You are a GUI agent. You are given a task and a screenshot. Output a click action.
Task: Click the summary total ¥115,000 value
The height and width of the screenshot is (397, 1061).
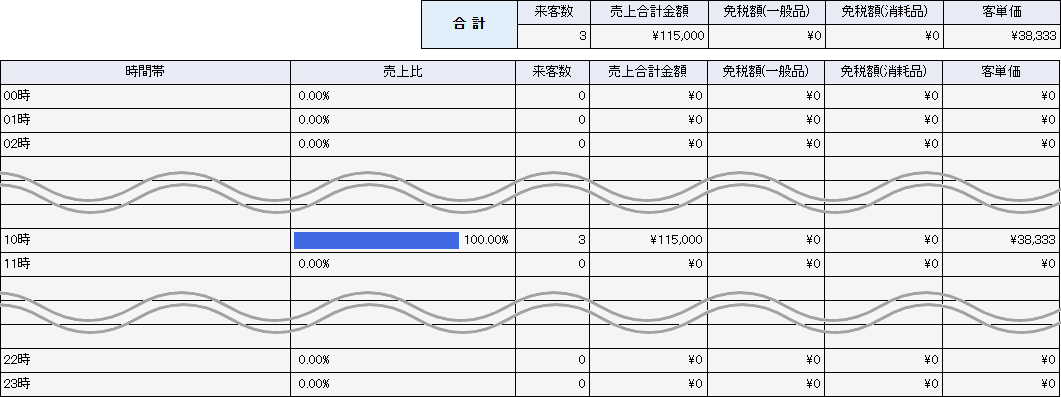(677, 37)
